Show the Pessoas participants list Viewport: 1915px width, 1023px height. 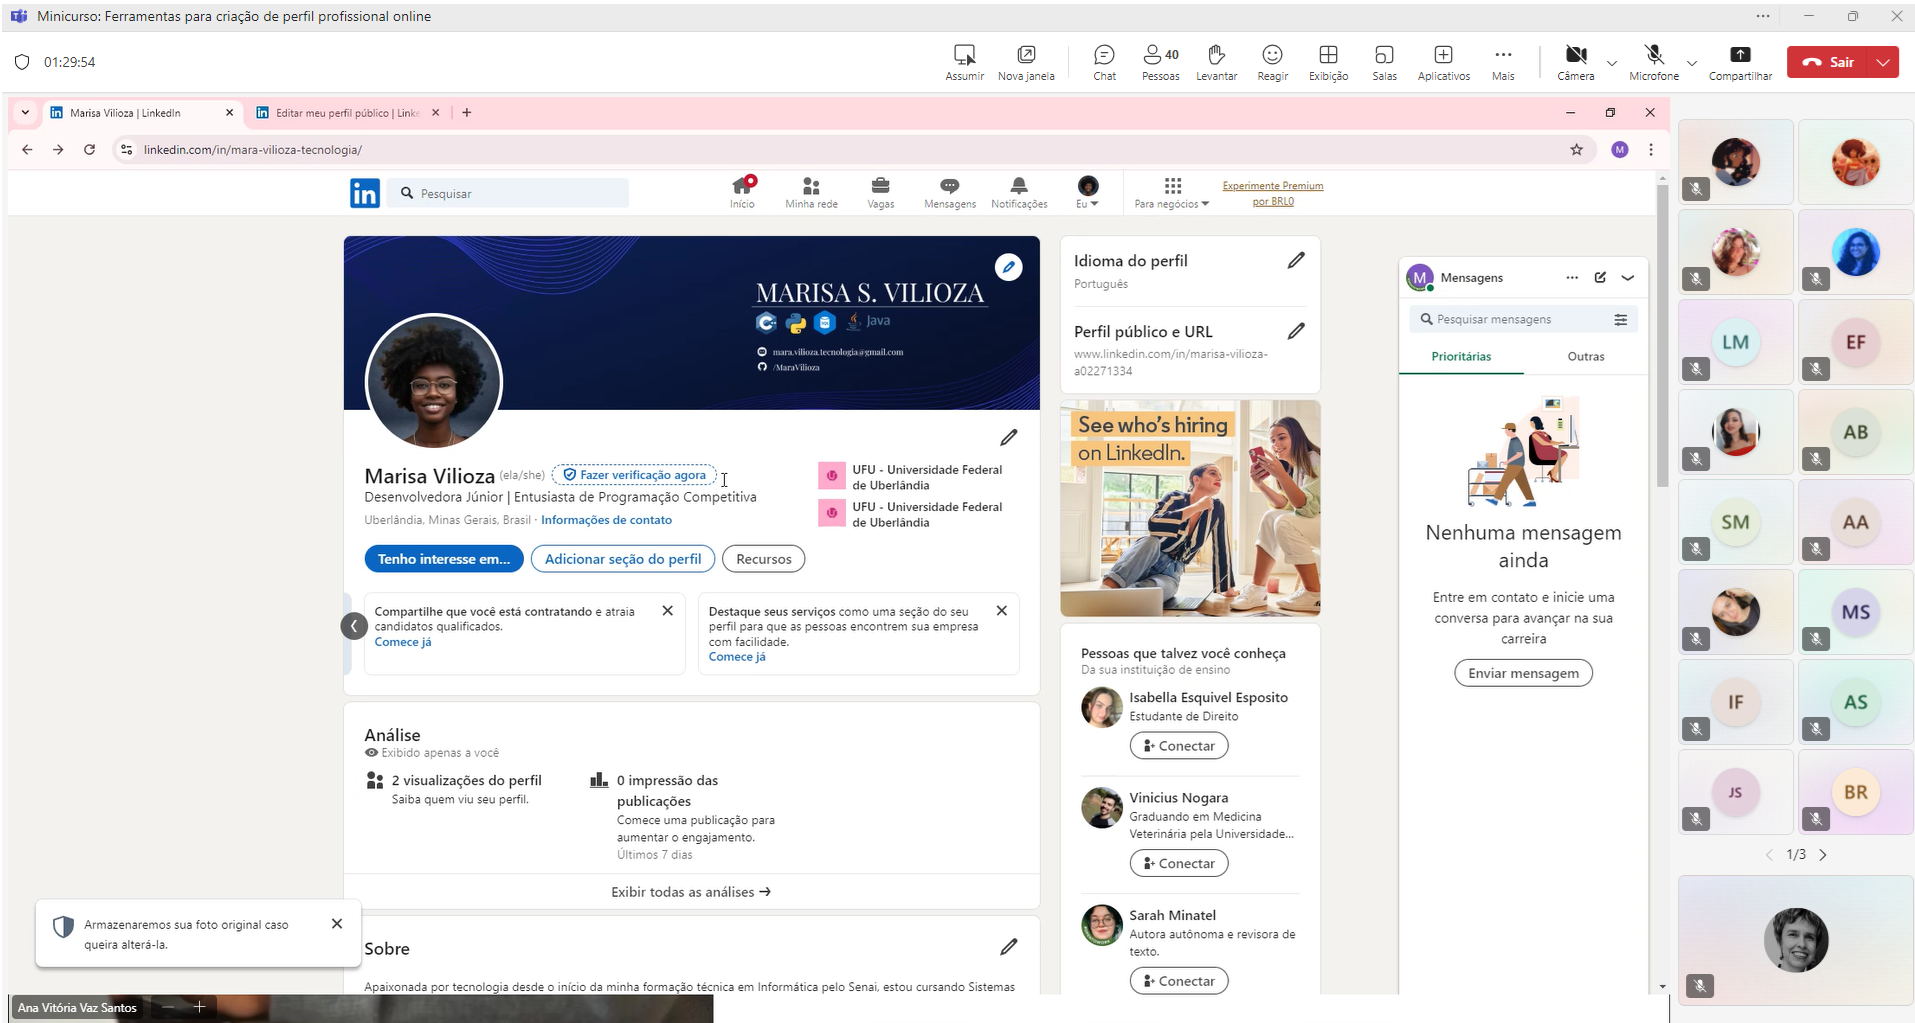click(1160, 62)
